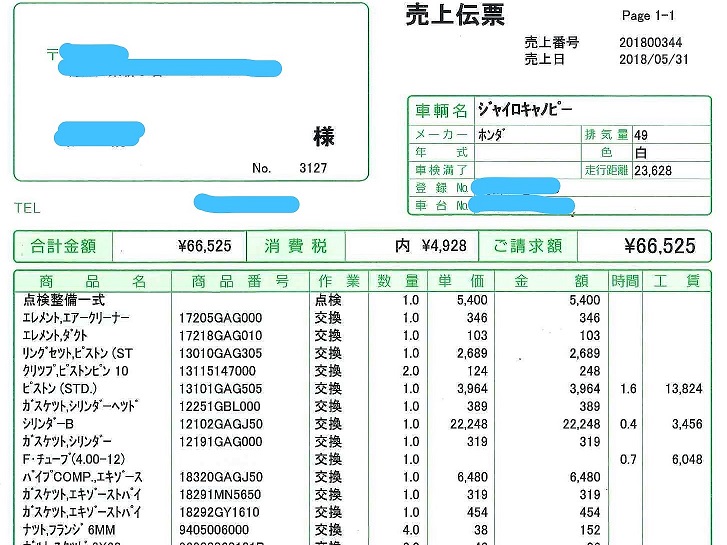The image size is (727, 545).
Task: Click the customer number 3127
Action: click(313, 168)
